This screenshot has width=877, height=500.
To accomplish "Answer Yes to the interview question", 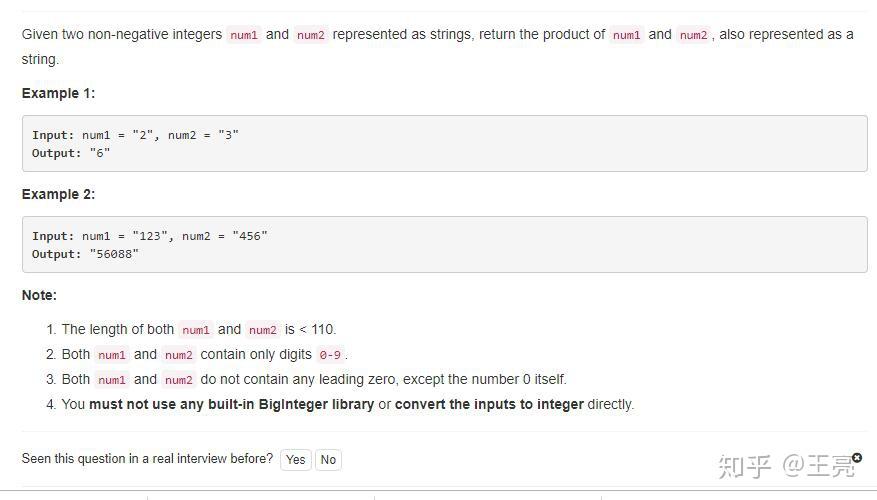I will tap(295, 460).
